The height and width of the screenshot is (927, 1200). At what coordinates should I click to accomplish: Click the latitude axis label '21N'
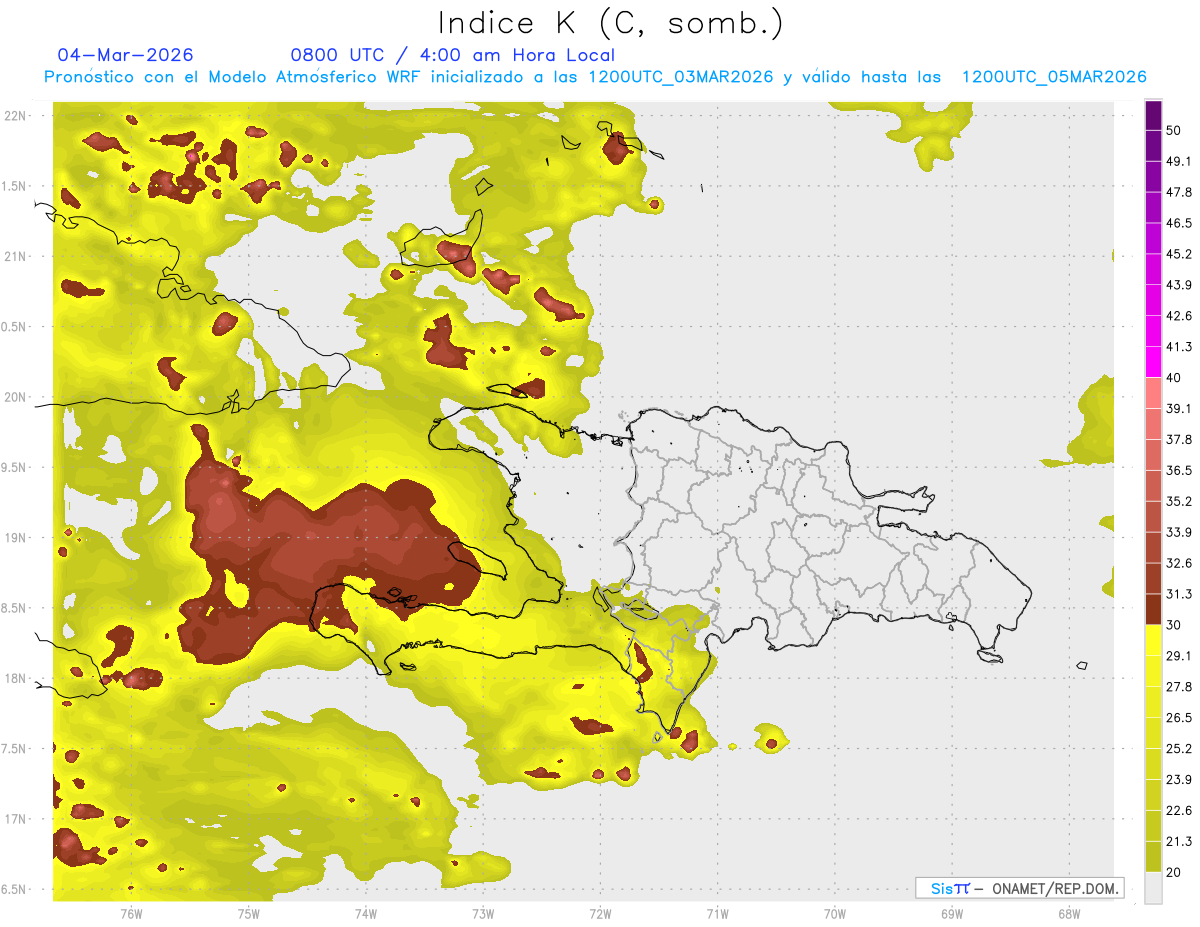tap(17, 257)
